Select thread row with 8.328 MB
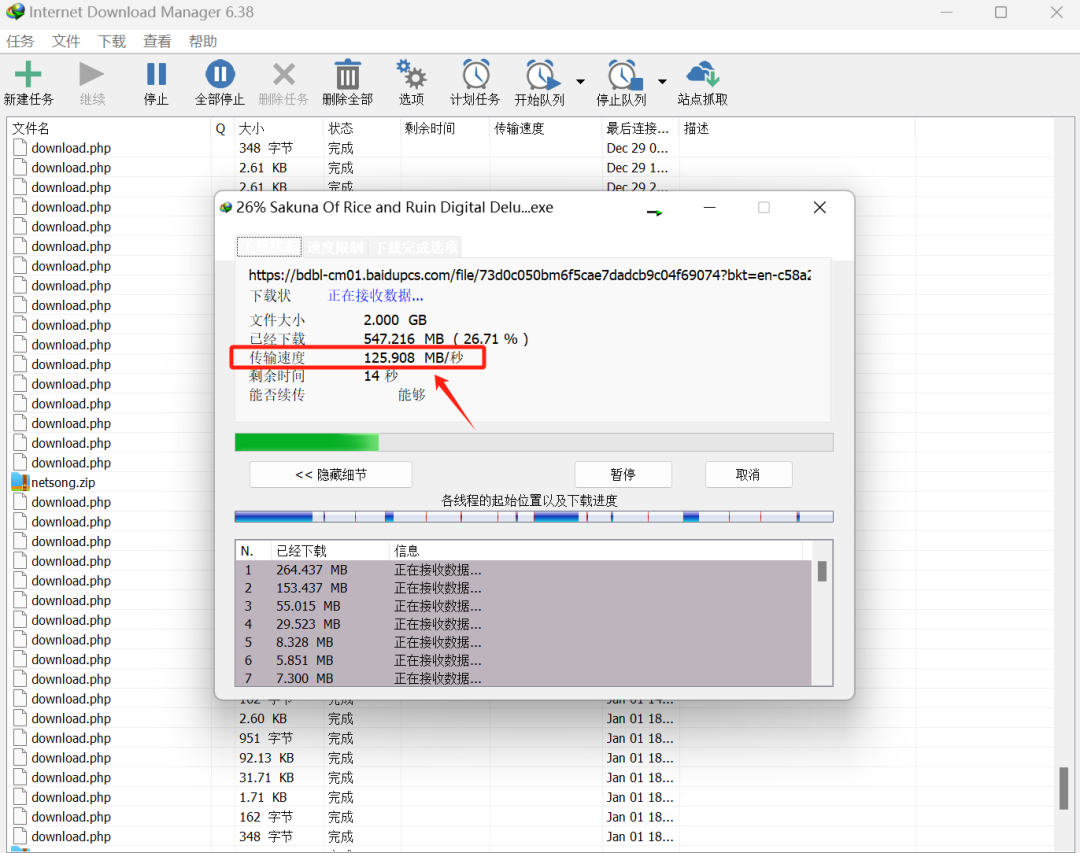1080x853 pixels. pyautogui.click(x=523, y=642)
